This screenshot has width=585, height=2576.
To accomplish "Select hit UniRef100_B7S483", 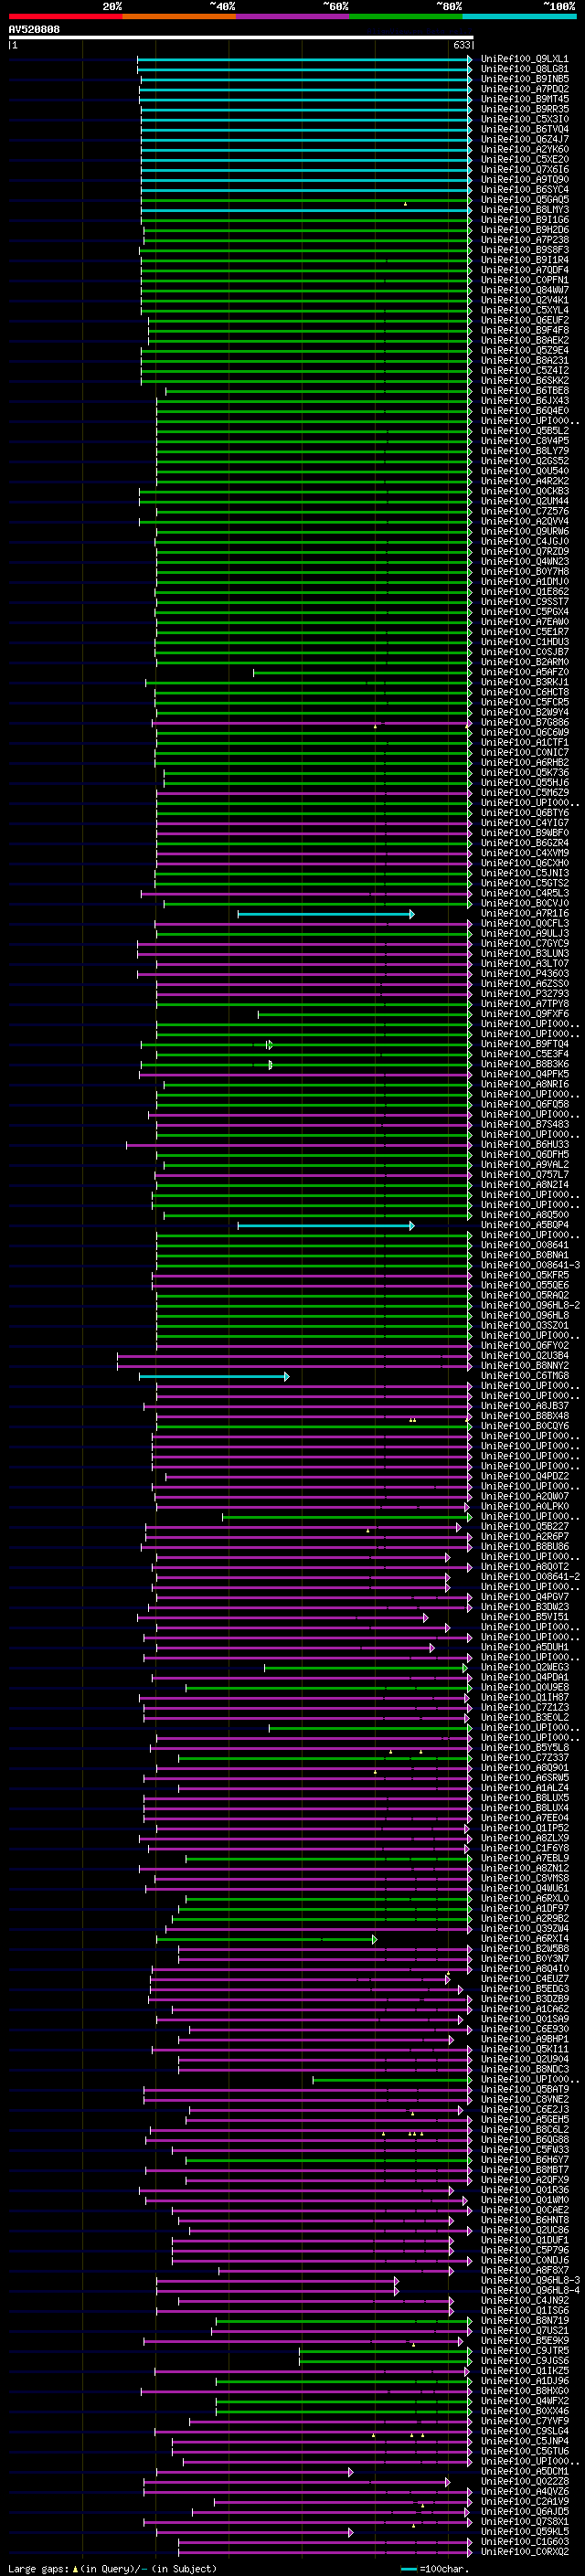I will (525, 1124).
